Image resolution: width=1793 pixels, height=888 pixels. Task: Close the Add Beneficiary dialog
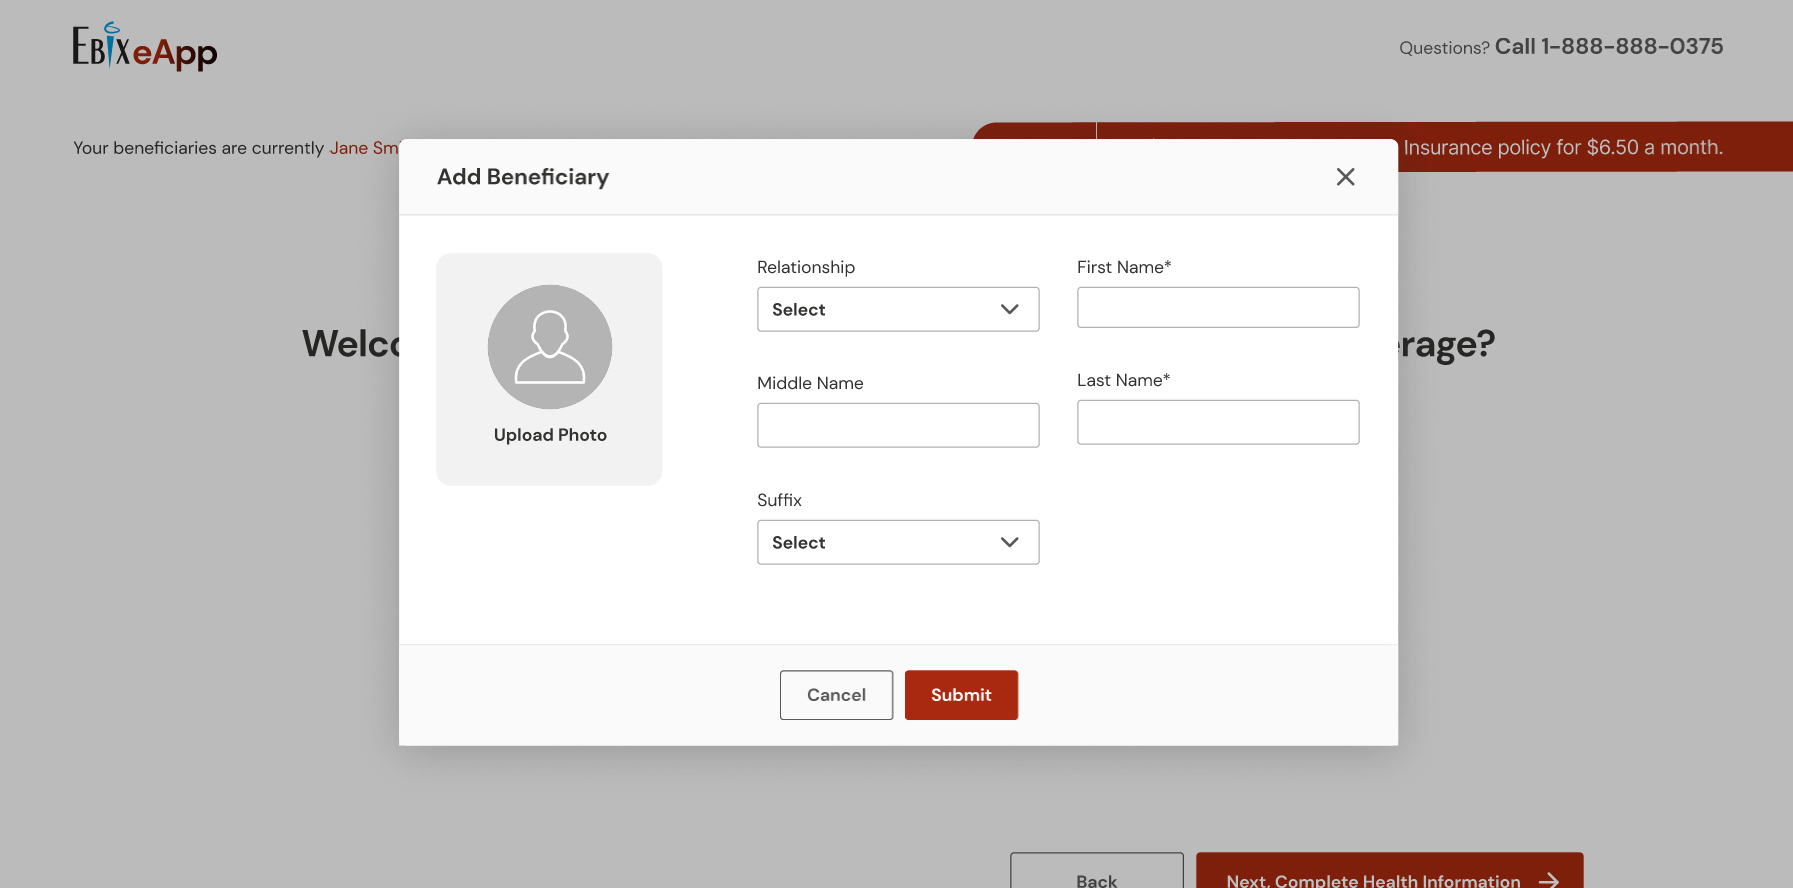[x=1345, y=177]
